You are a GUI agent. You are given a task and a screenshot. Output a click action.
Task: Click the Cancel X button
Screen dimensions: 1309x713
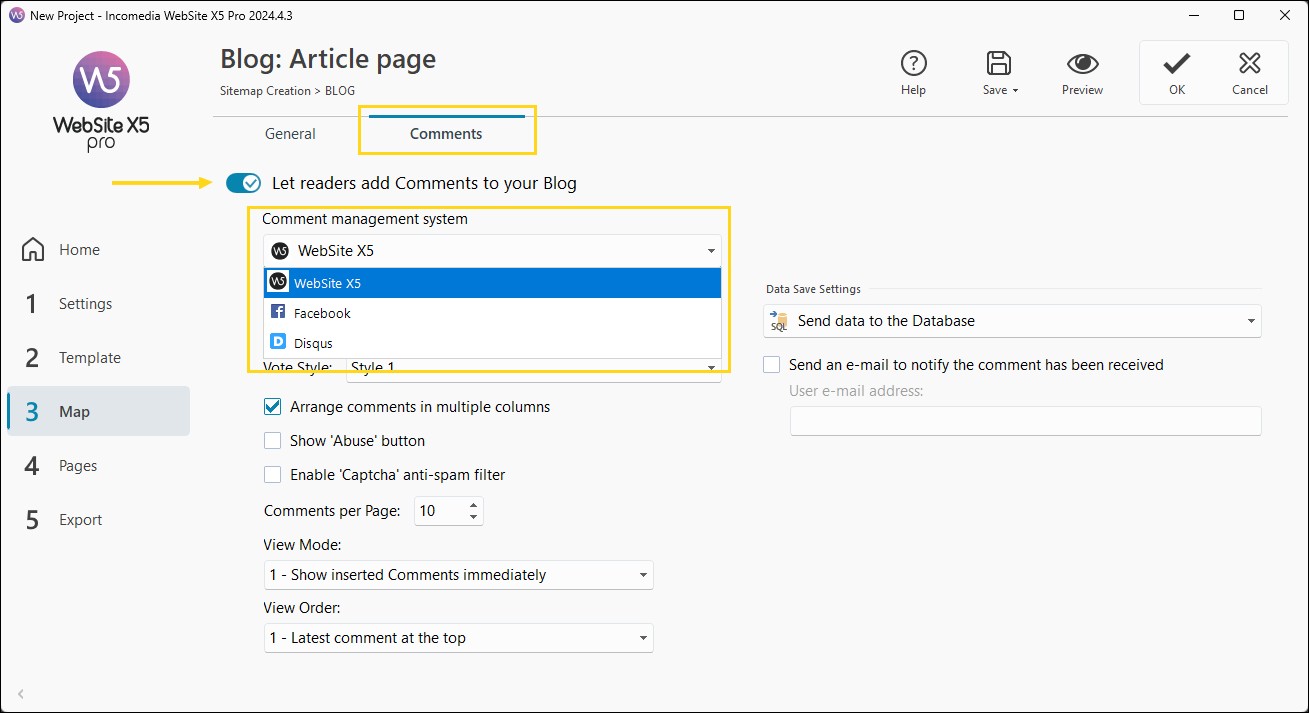click(1249, 72)
